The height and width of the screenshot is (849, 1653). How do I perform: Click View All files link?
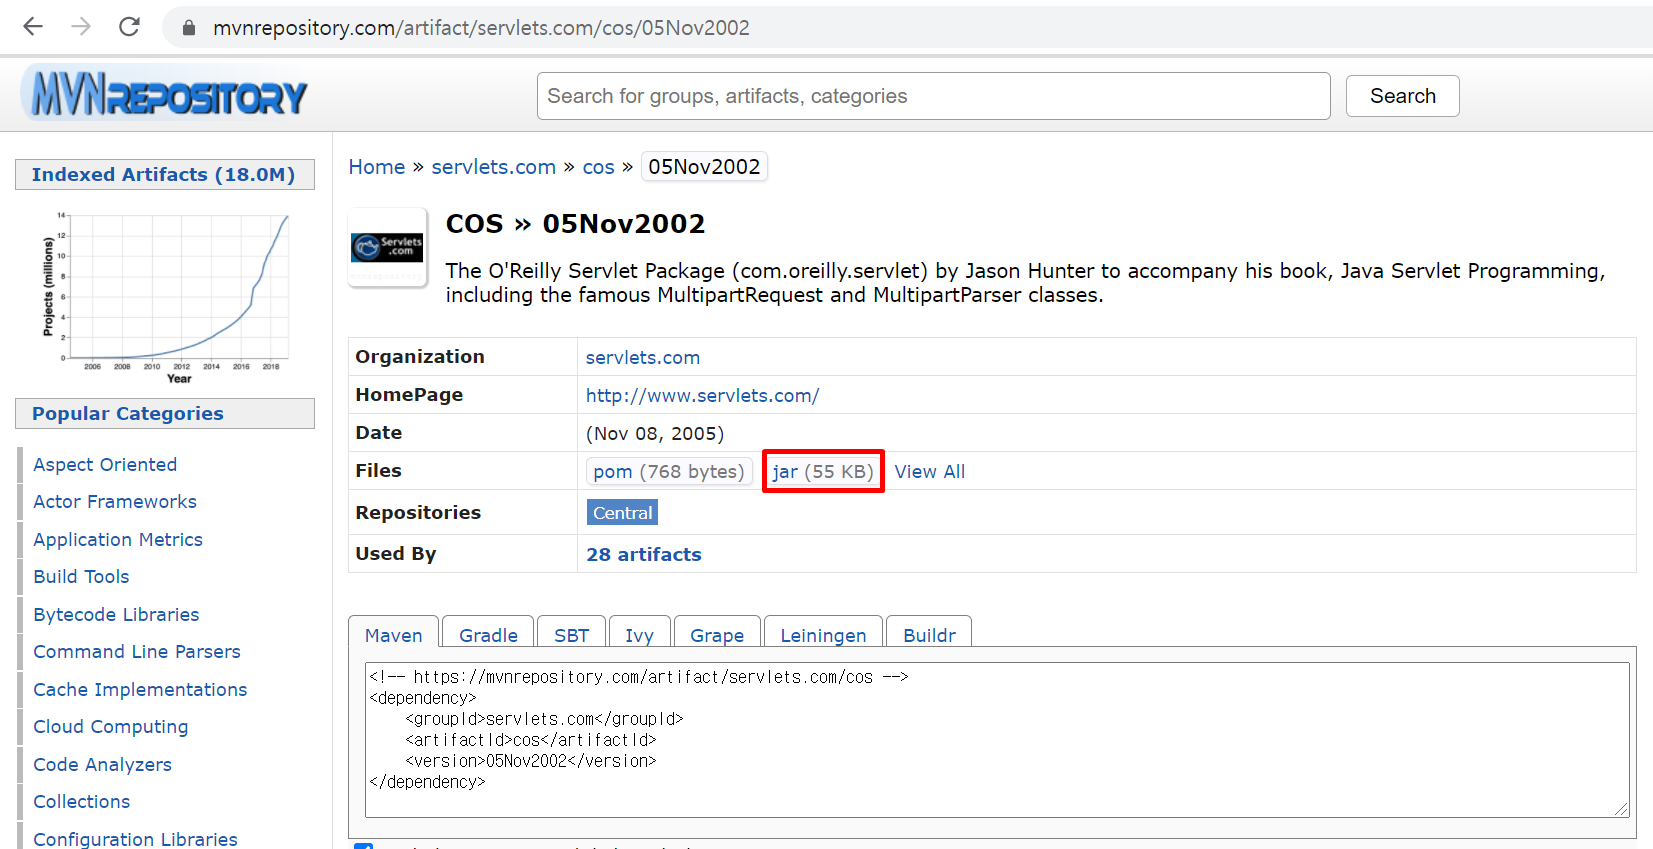(x=929, y=471)
